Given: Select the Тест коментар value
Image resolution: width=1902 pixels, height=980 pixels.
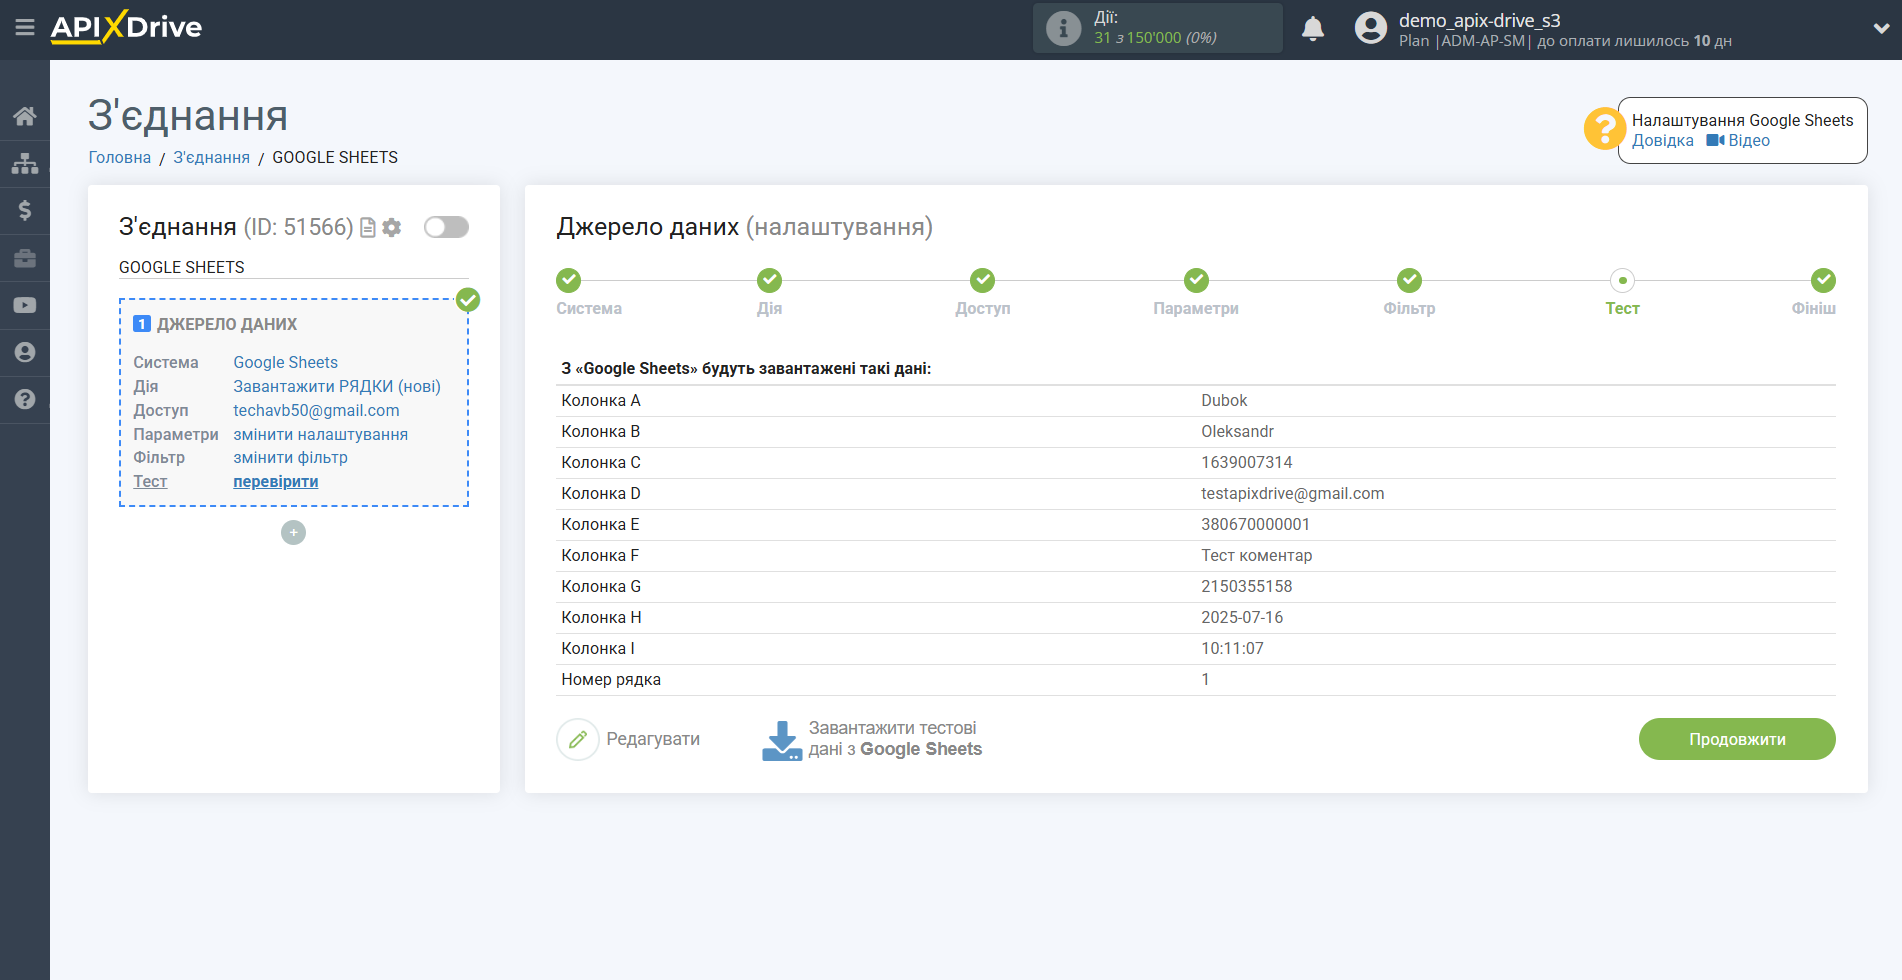Looking at the screenshot, I should pos(1256,555).
